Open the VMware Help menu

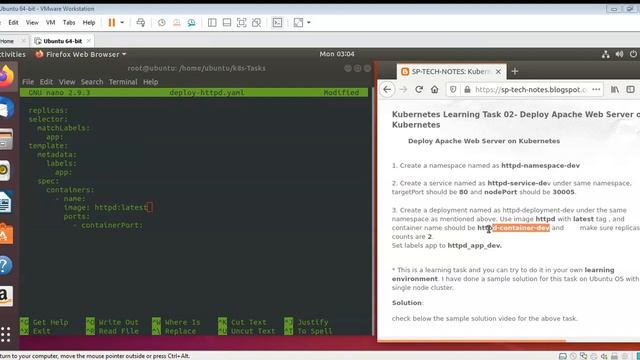pyautogui.click(x=89, y=22)
